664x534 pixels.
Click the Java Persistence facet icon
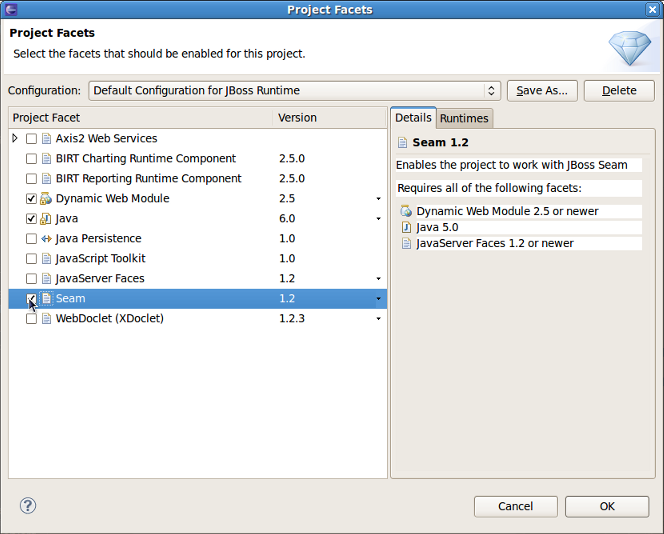(x=46, y=239)
